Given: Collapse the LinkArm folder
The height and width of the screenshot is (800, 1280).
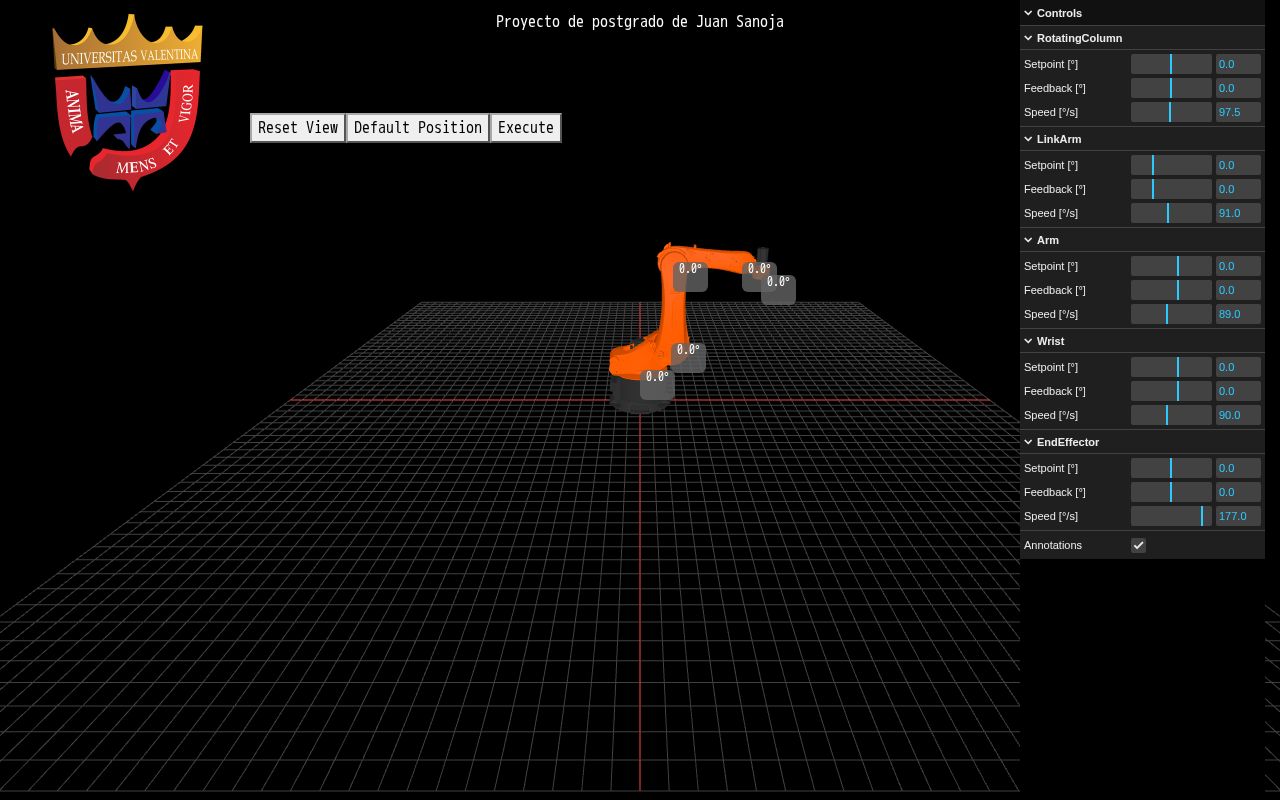Looking at the screenshot, I should coord(1142,139).
